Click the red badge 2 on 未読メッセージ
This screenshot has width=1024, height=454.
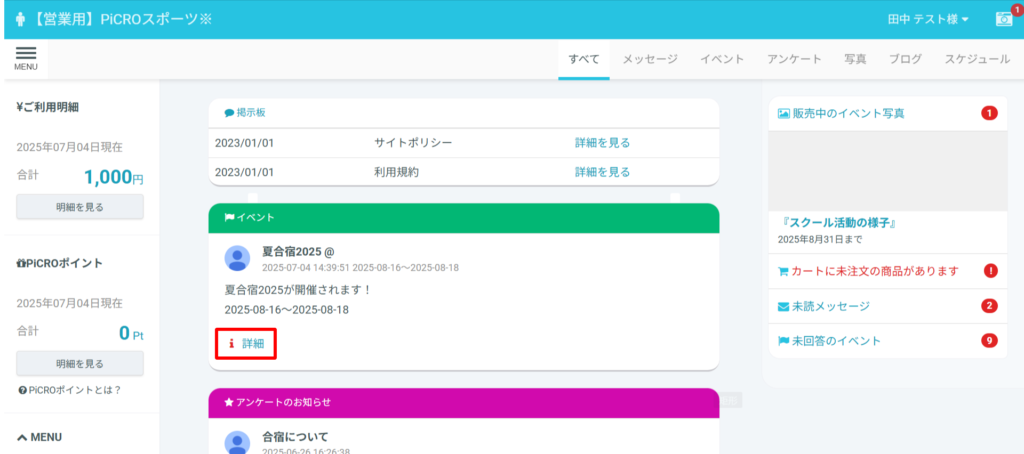tap(990, 306)
